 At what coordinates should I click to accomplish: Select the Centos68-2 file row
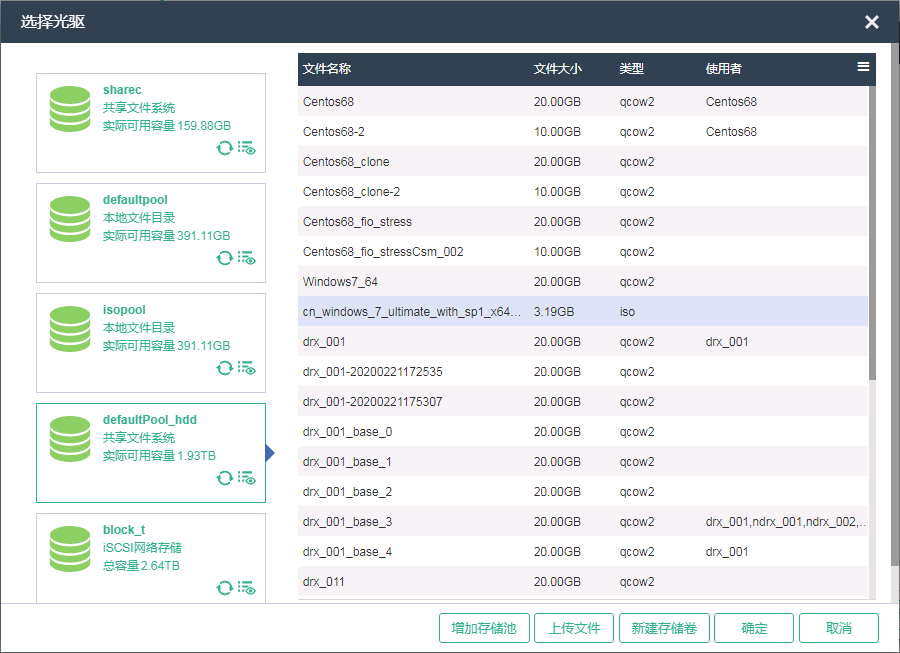coord(583,131)
